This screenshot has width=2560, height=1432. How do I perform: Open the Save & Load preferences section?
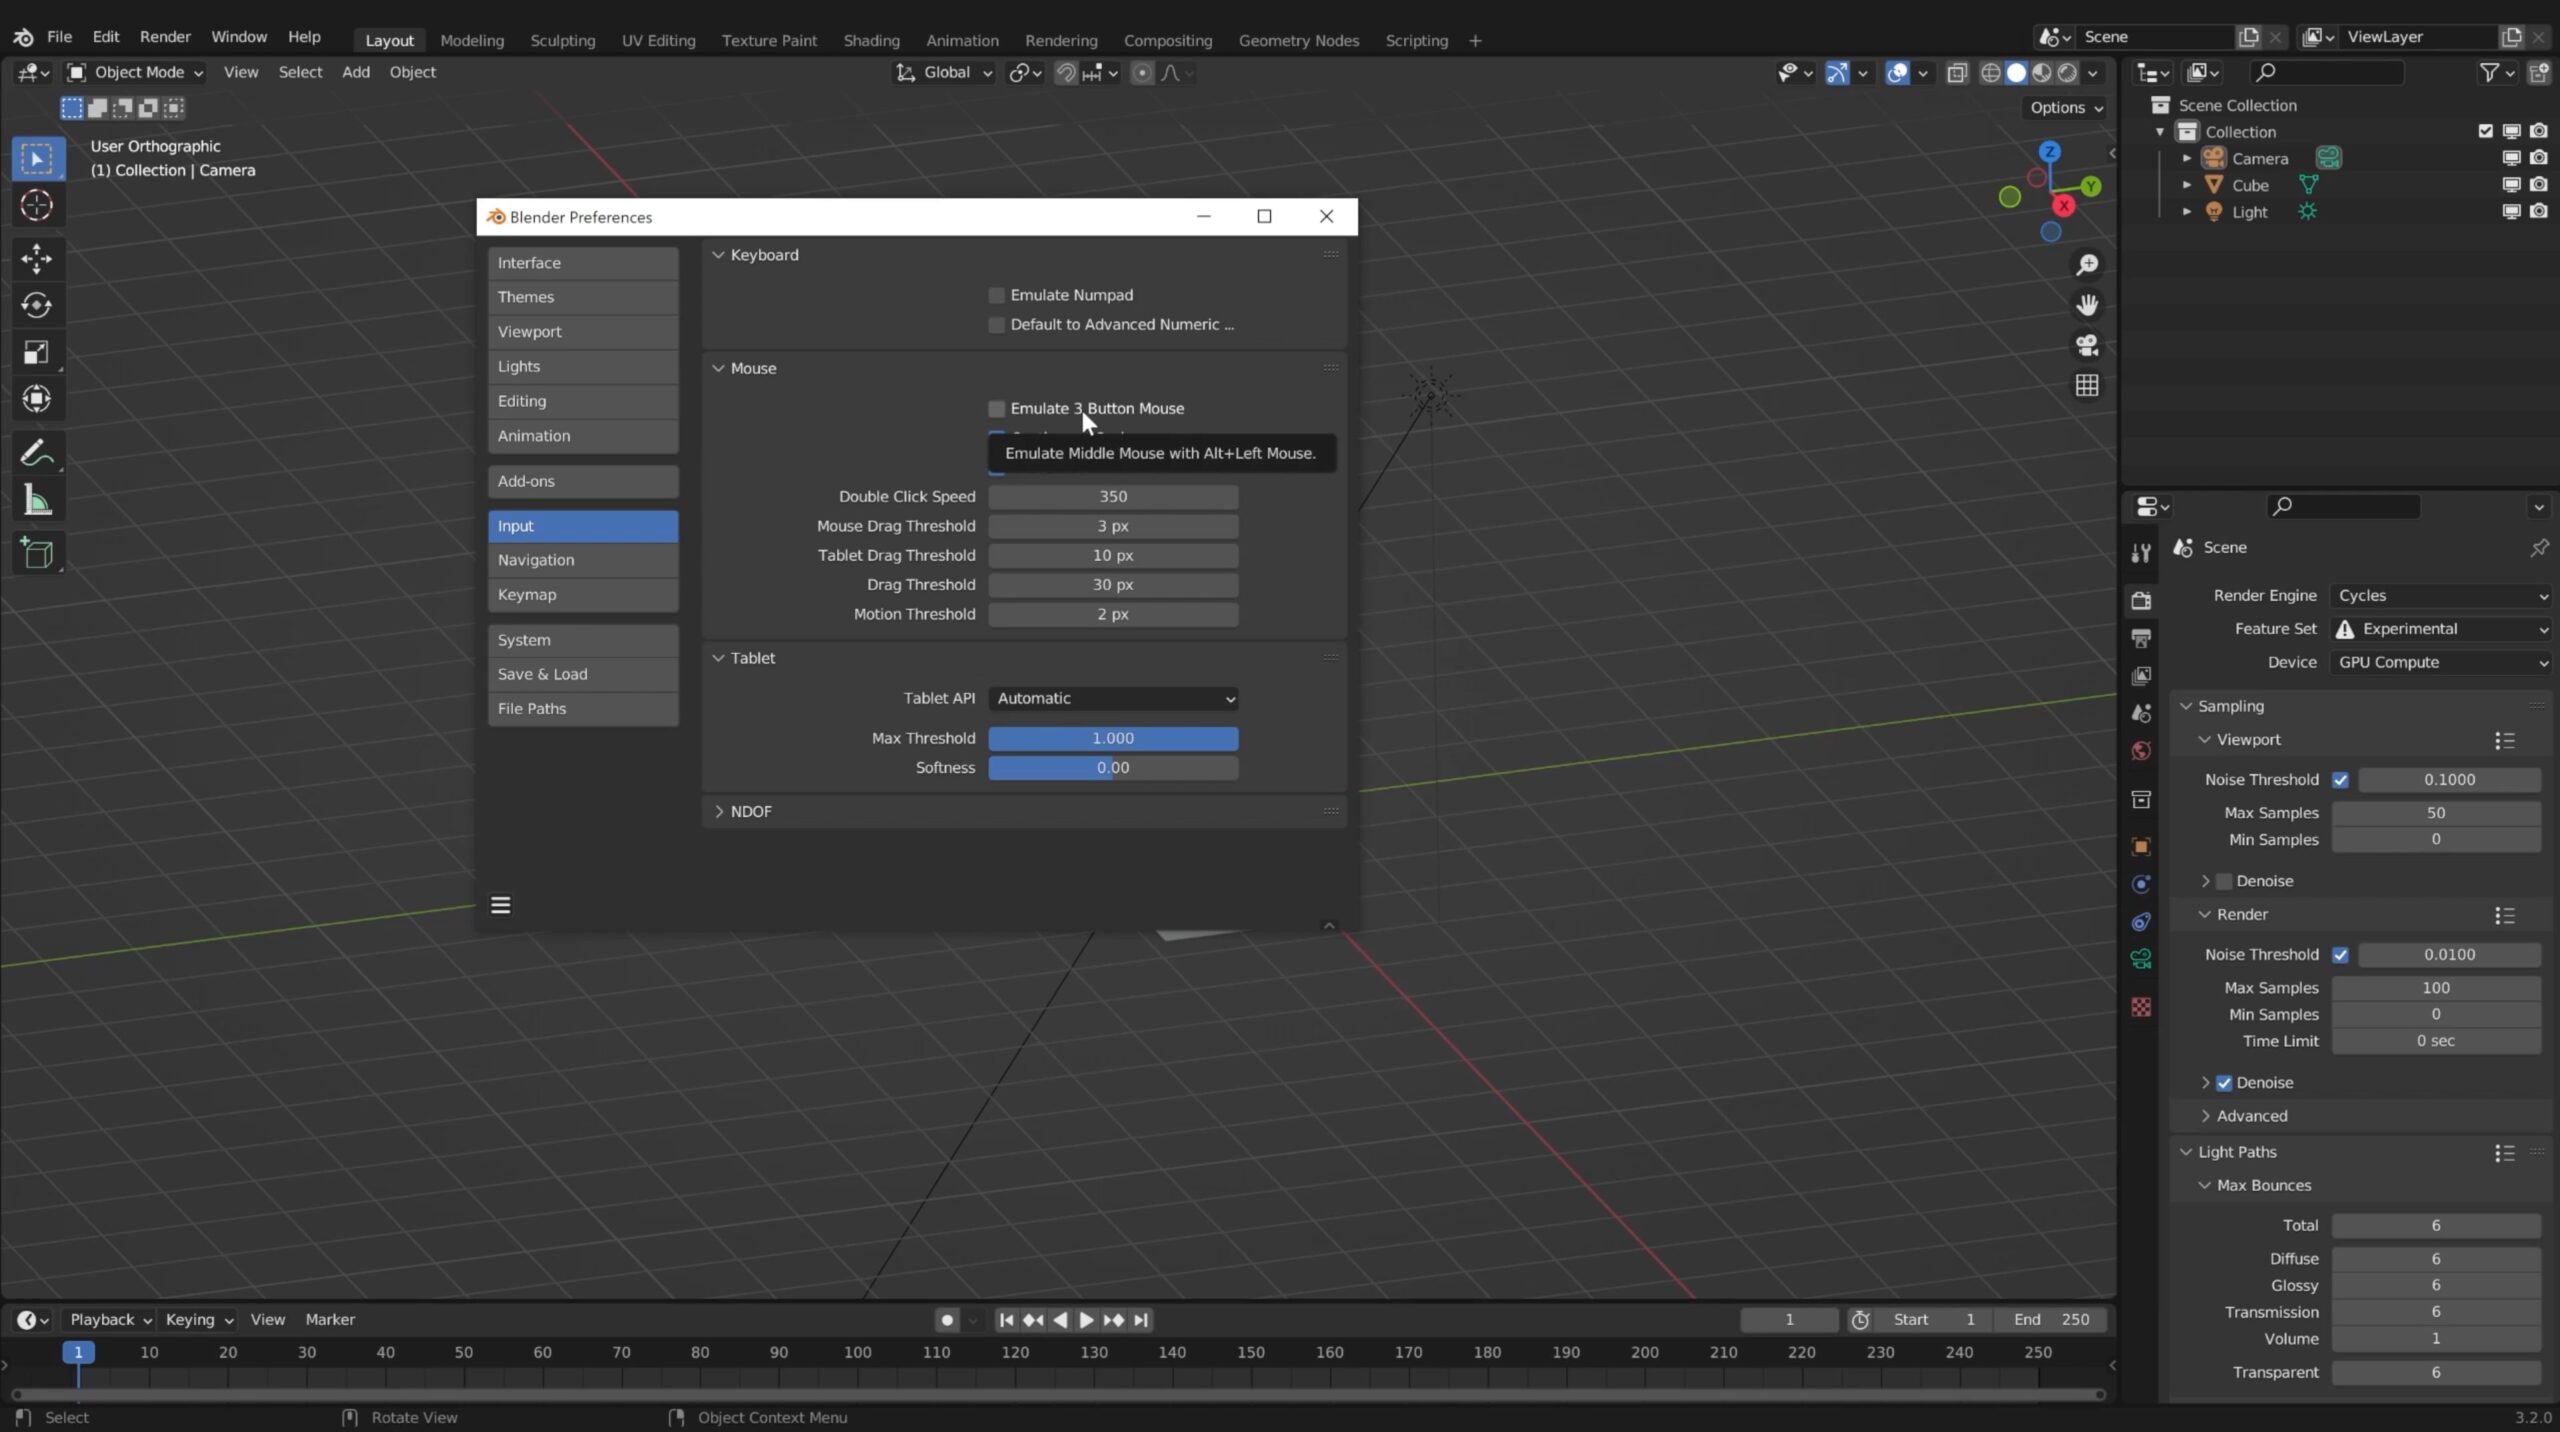[x=583, y=675]
